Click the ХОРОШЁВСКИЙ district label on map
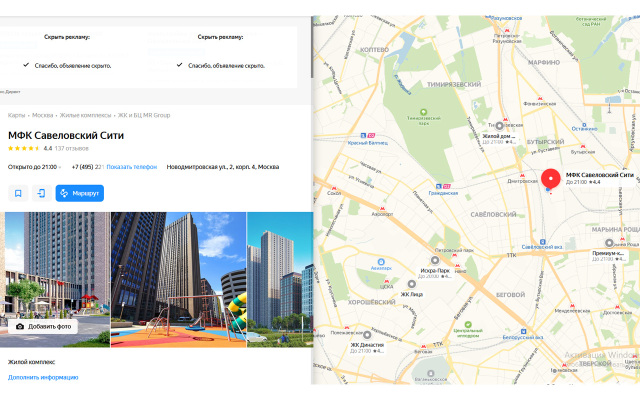 (371, 302)
